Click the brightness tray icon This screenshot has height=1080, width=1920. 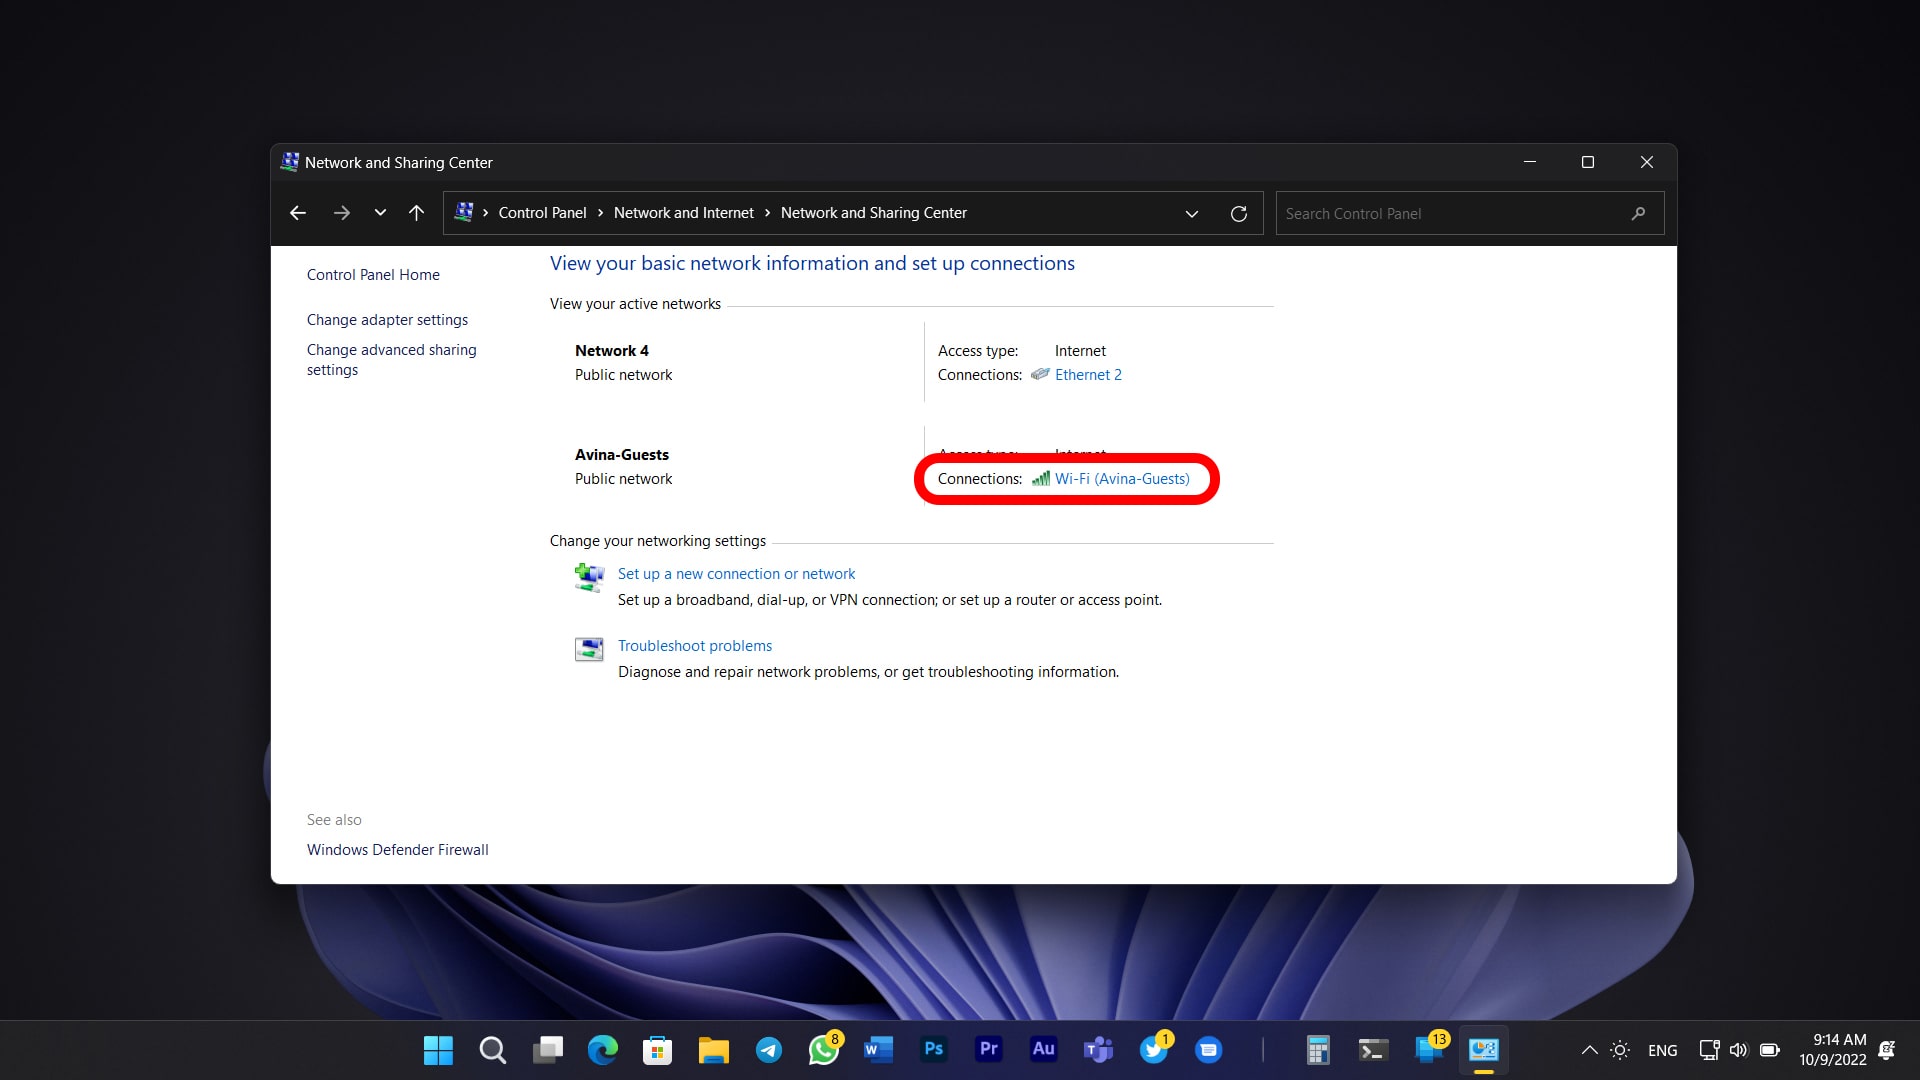[1620, 1050]
